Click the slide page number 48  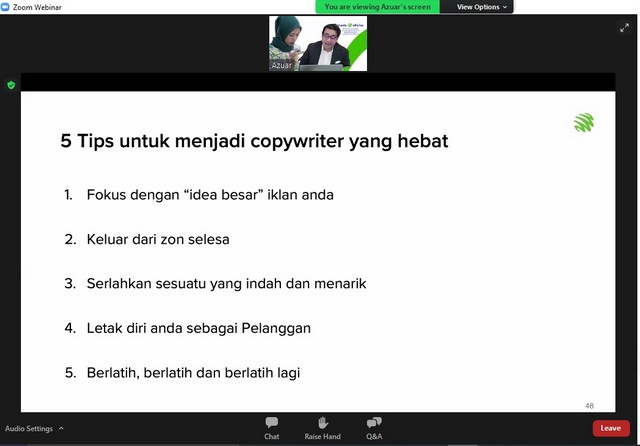point(589,406)
